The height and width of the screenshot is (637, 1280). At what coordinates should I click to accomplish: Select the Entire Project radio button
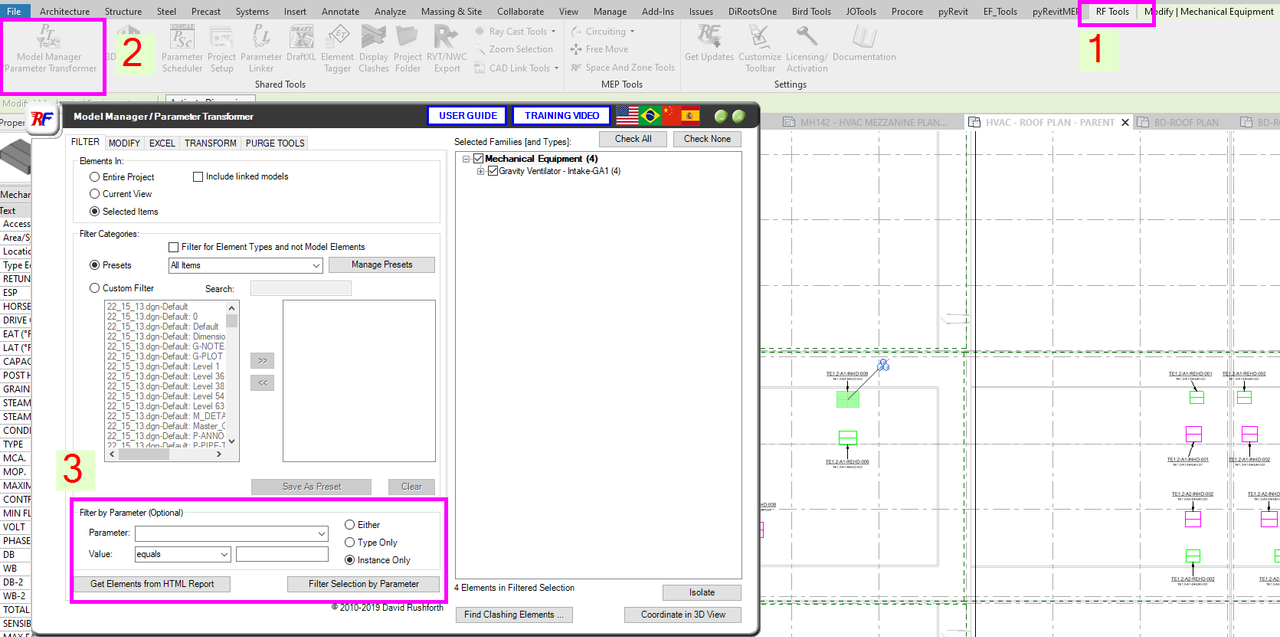pos(95,177)
